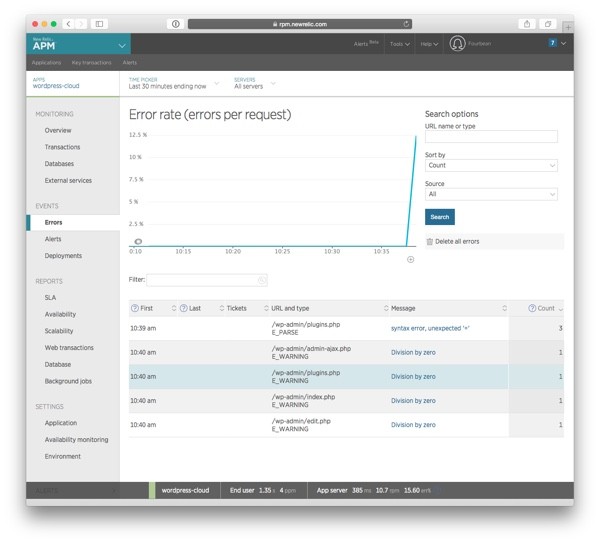Open the Web transactions report

click(69, 348)
